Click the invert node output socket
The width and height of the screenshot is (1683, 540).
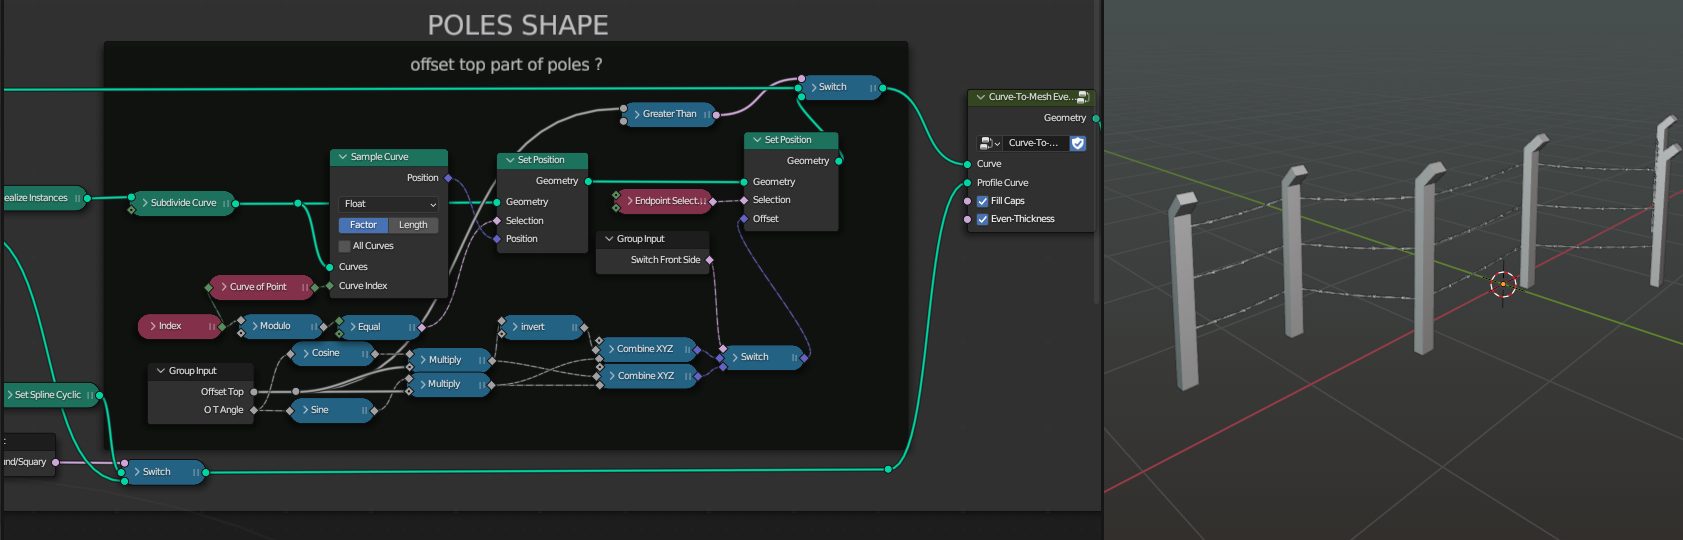click(x=584, y=327)
